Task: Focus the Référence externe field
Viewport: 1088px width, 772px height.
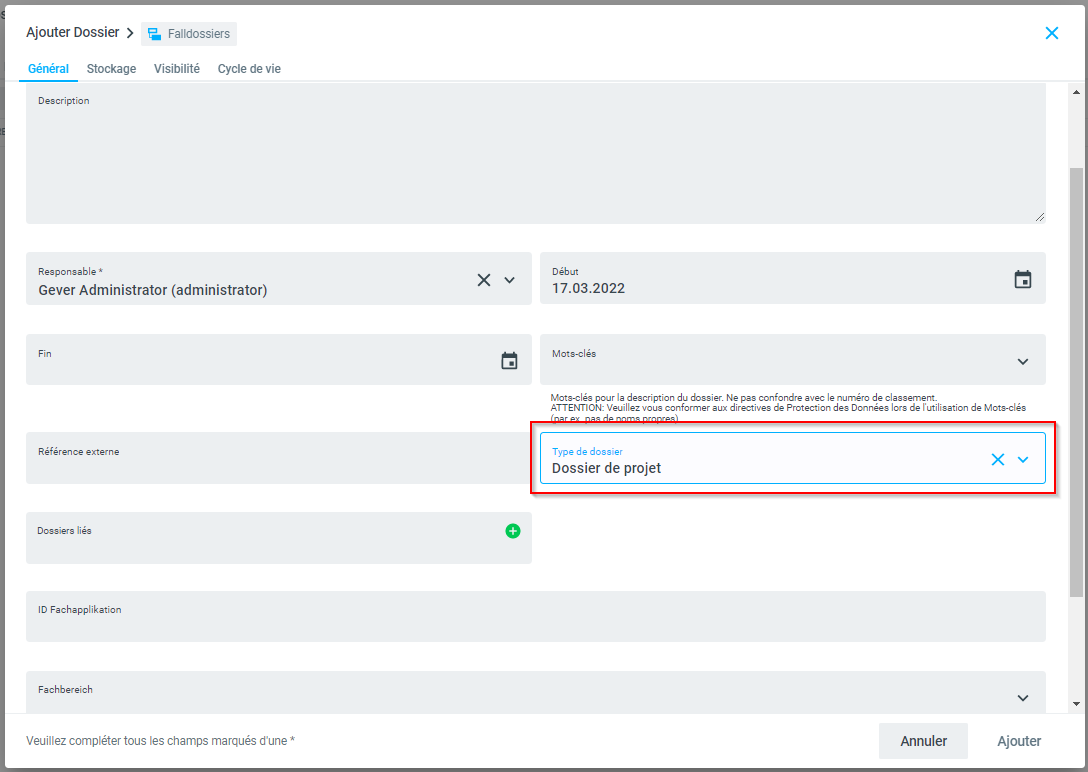Action: 278,464
